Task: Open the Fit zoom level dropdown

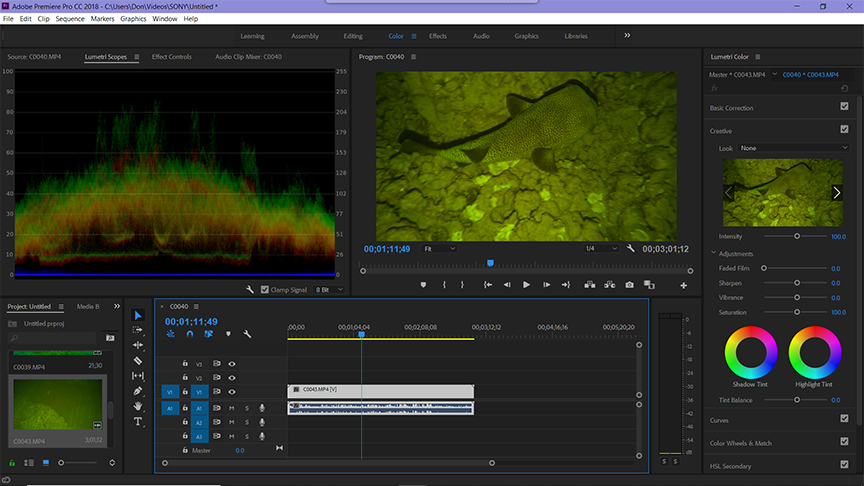Action: 439,249
